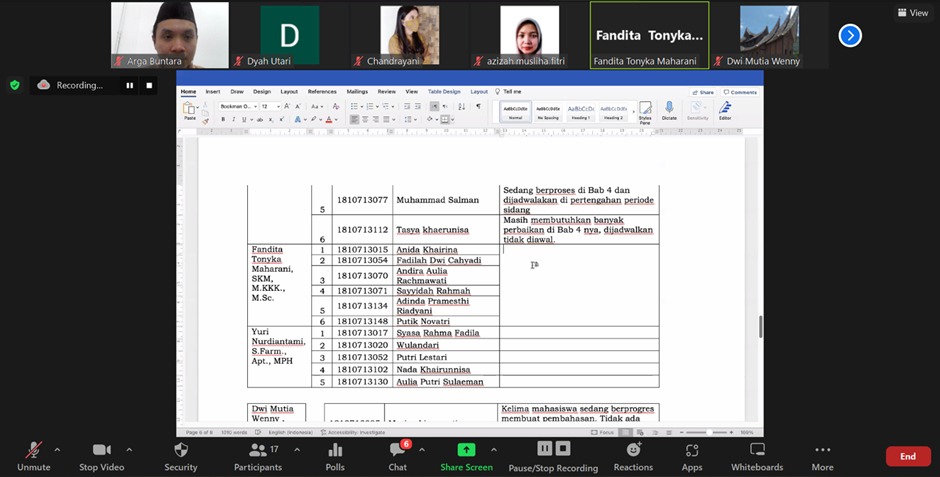Open the Polls panel
Screen dimensions: 940x477
pos(335,455)
